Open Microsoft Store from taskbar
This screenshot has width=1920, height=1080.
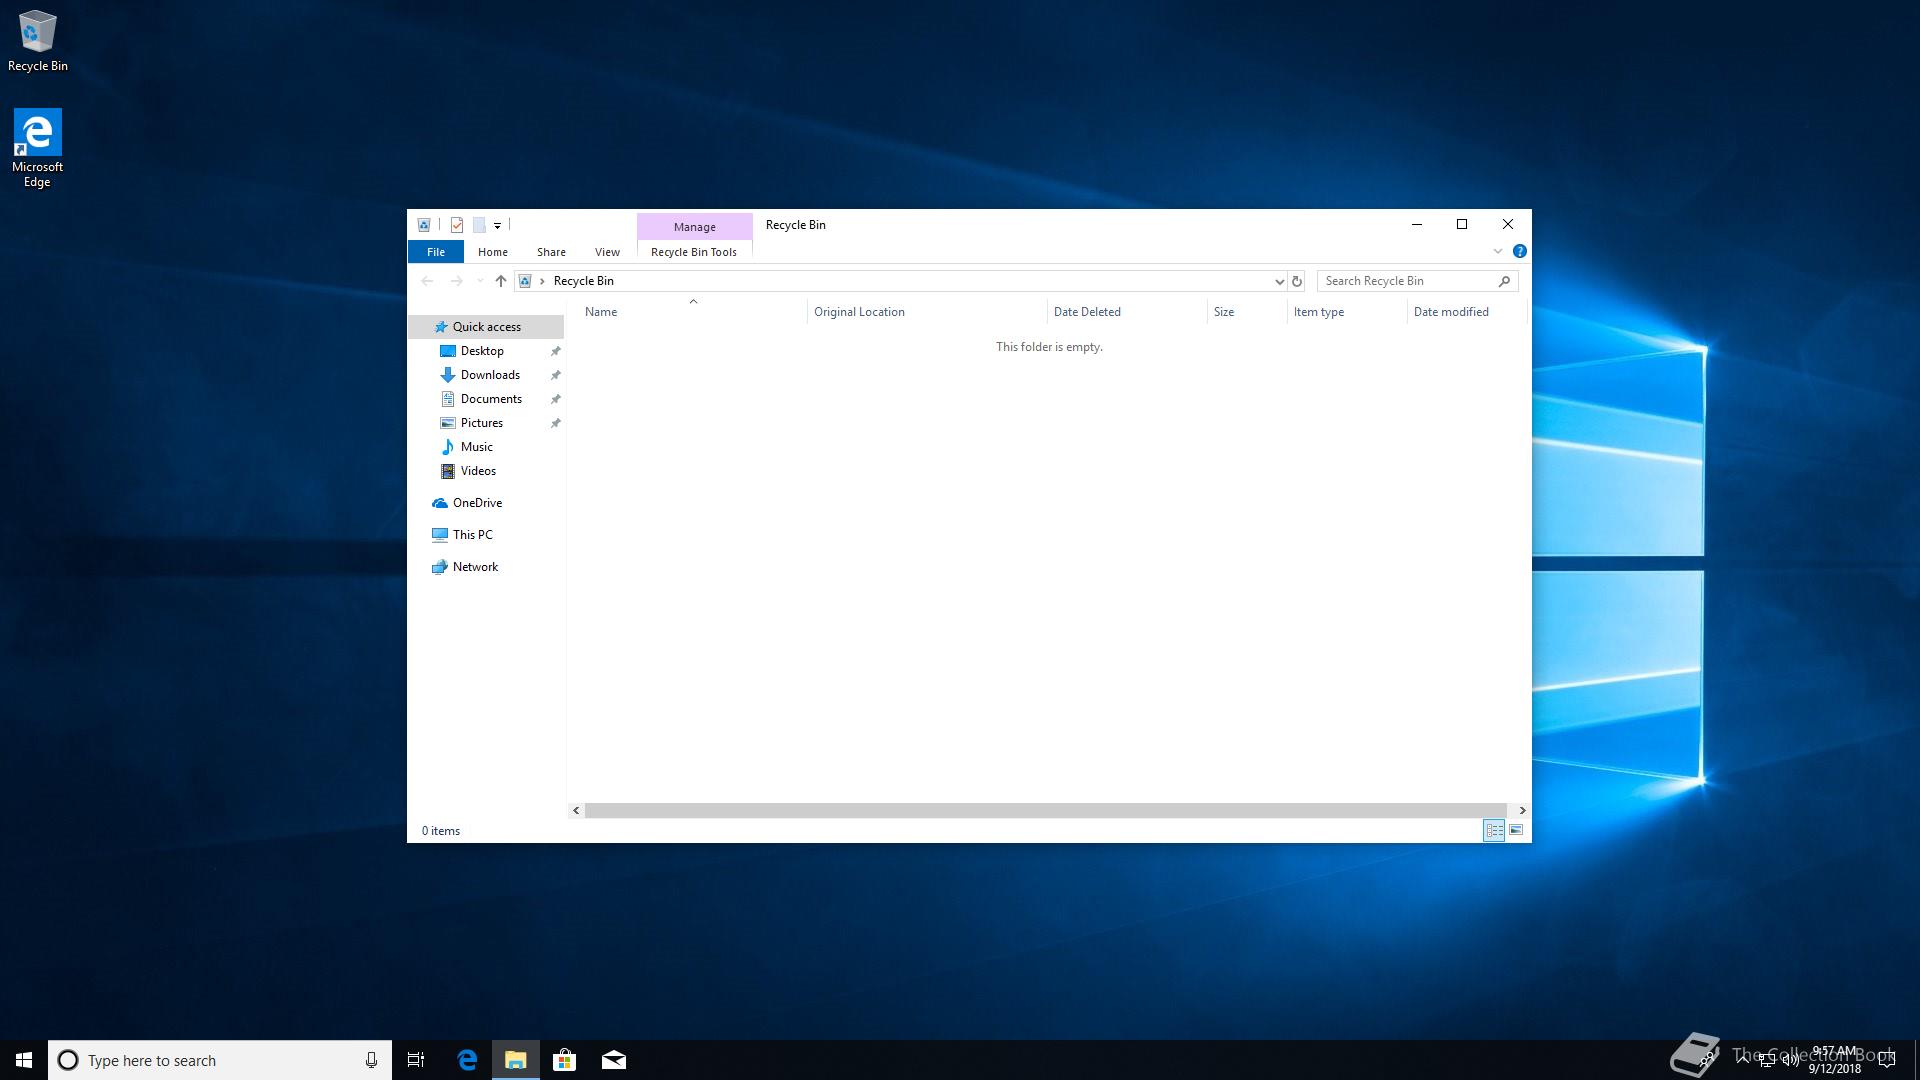pos(565,1060)
